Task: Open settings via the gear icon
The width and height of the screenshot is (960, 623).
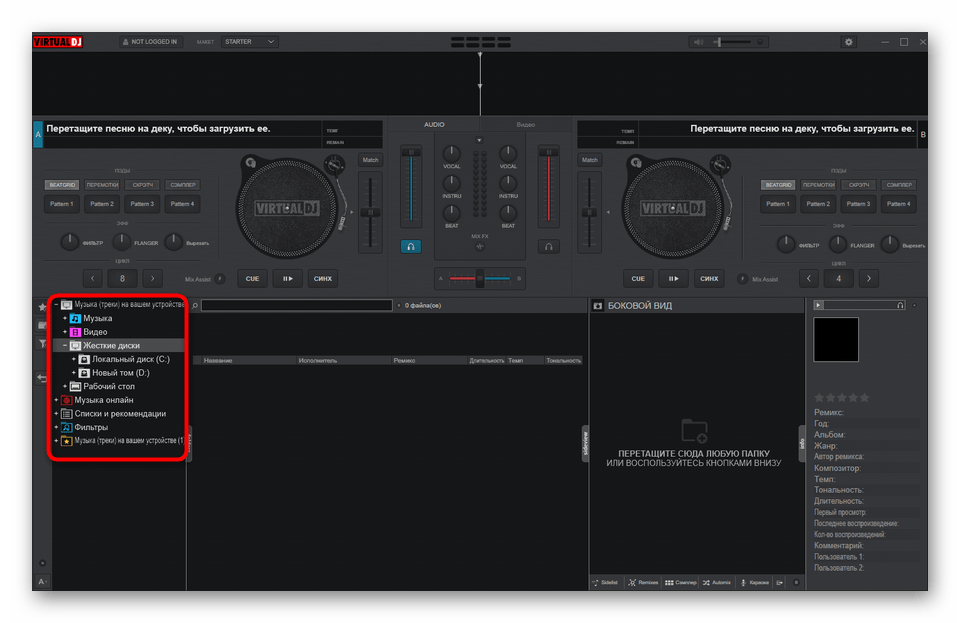Action: (x=849, y=42)
